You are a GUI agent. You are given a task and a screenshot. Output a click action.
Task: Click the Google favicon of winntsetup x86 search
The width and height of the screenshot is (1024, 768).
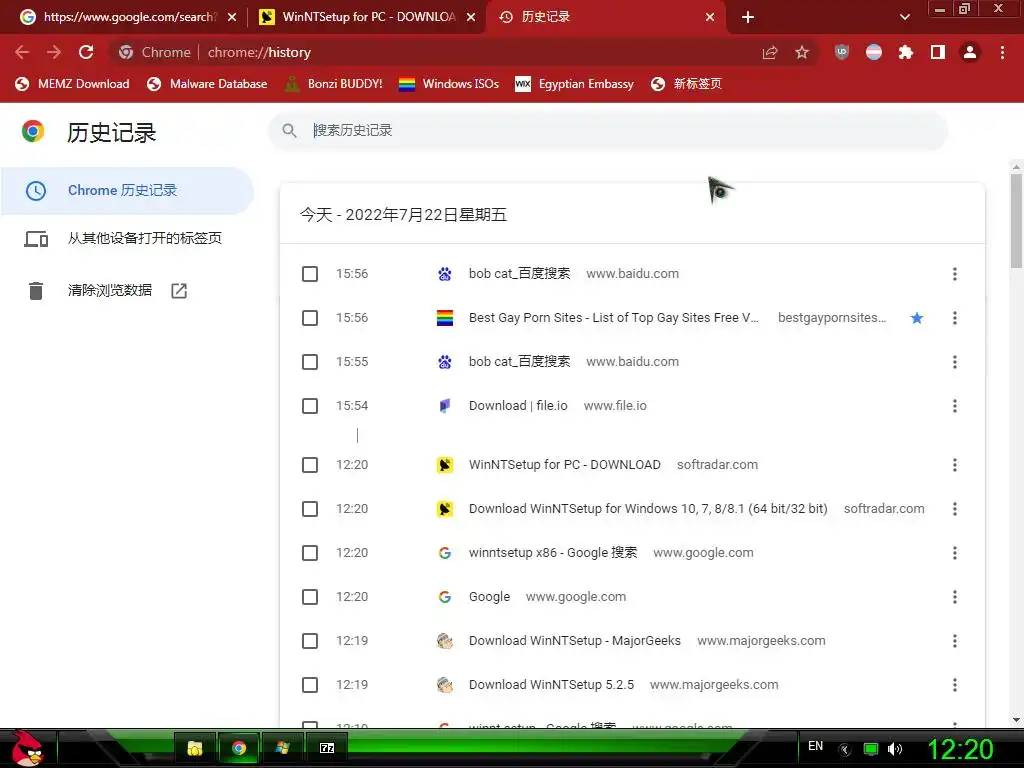tap(445, 553)
